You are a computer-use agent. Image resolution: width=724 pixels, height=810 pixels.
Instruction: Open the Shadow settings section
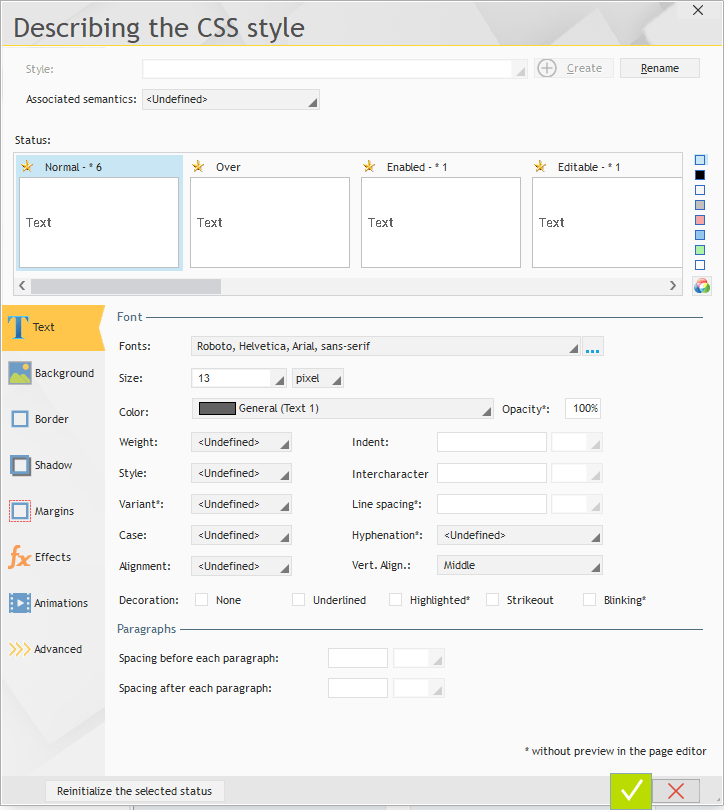[52, 465]
